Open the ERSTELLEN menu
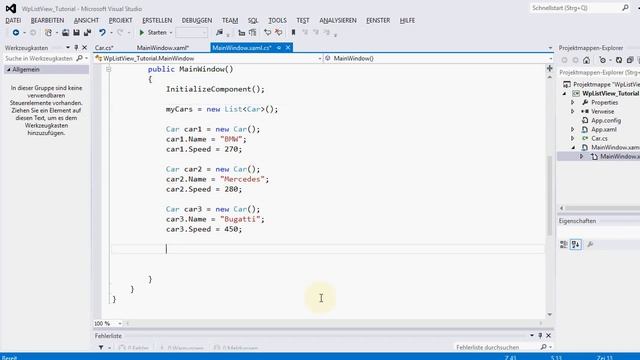This screenshot has height=360, width=640. click(157, 20)
